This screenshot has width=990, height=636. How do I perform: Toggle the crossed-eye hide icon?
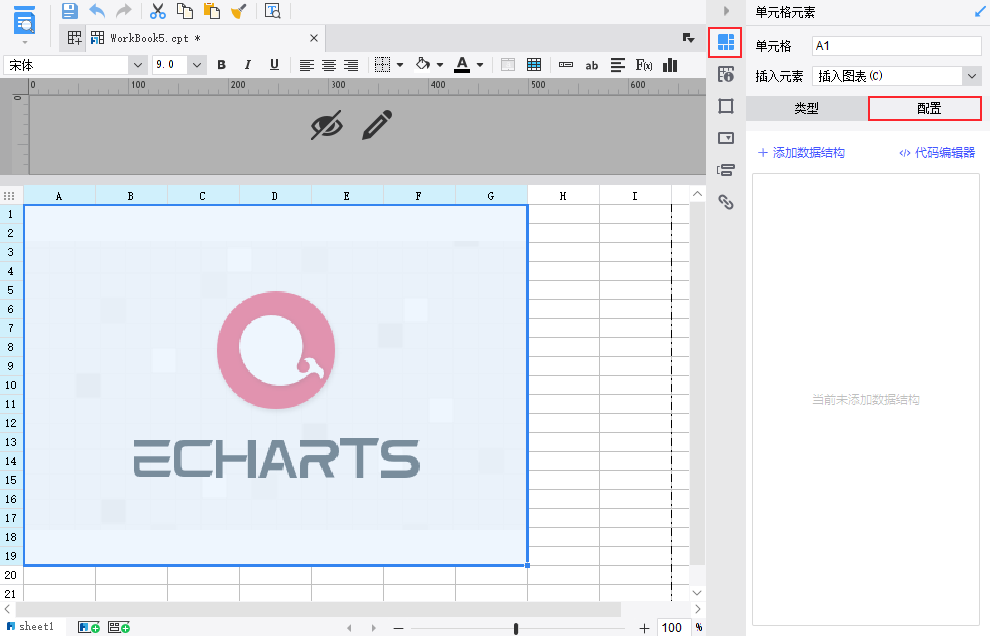pos(326,125)
